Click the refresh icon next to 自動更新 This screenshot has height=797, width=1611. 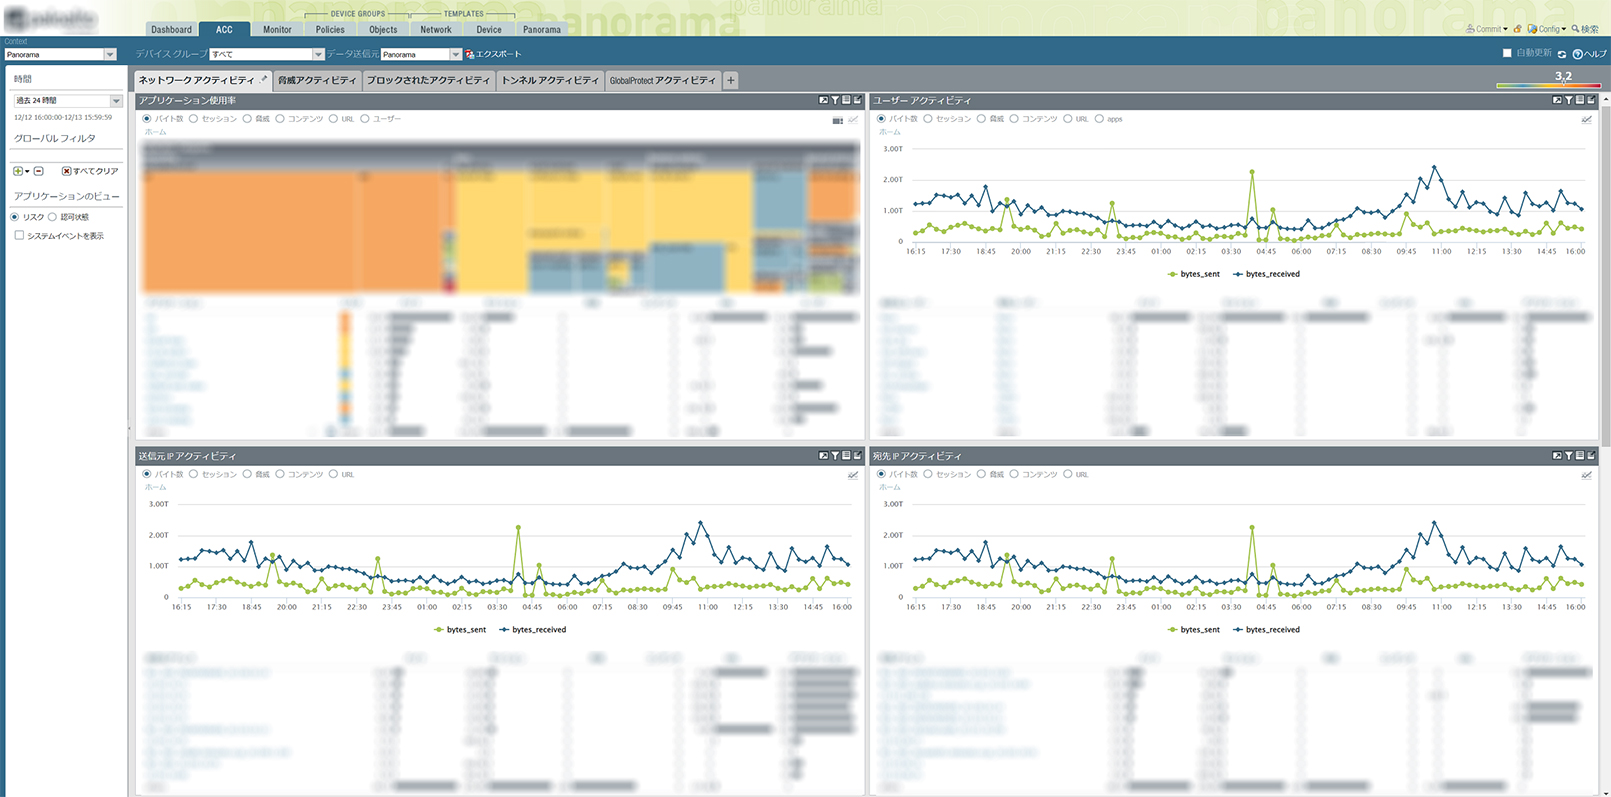1561,54
